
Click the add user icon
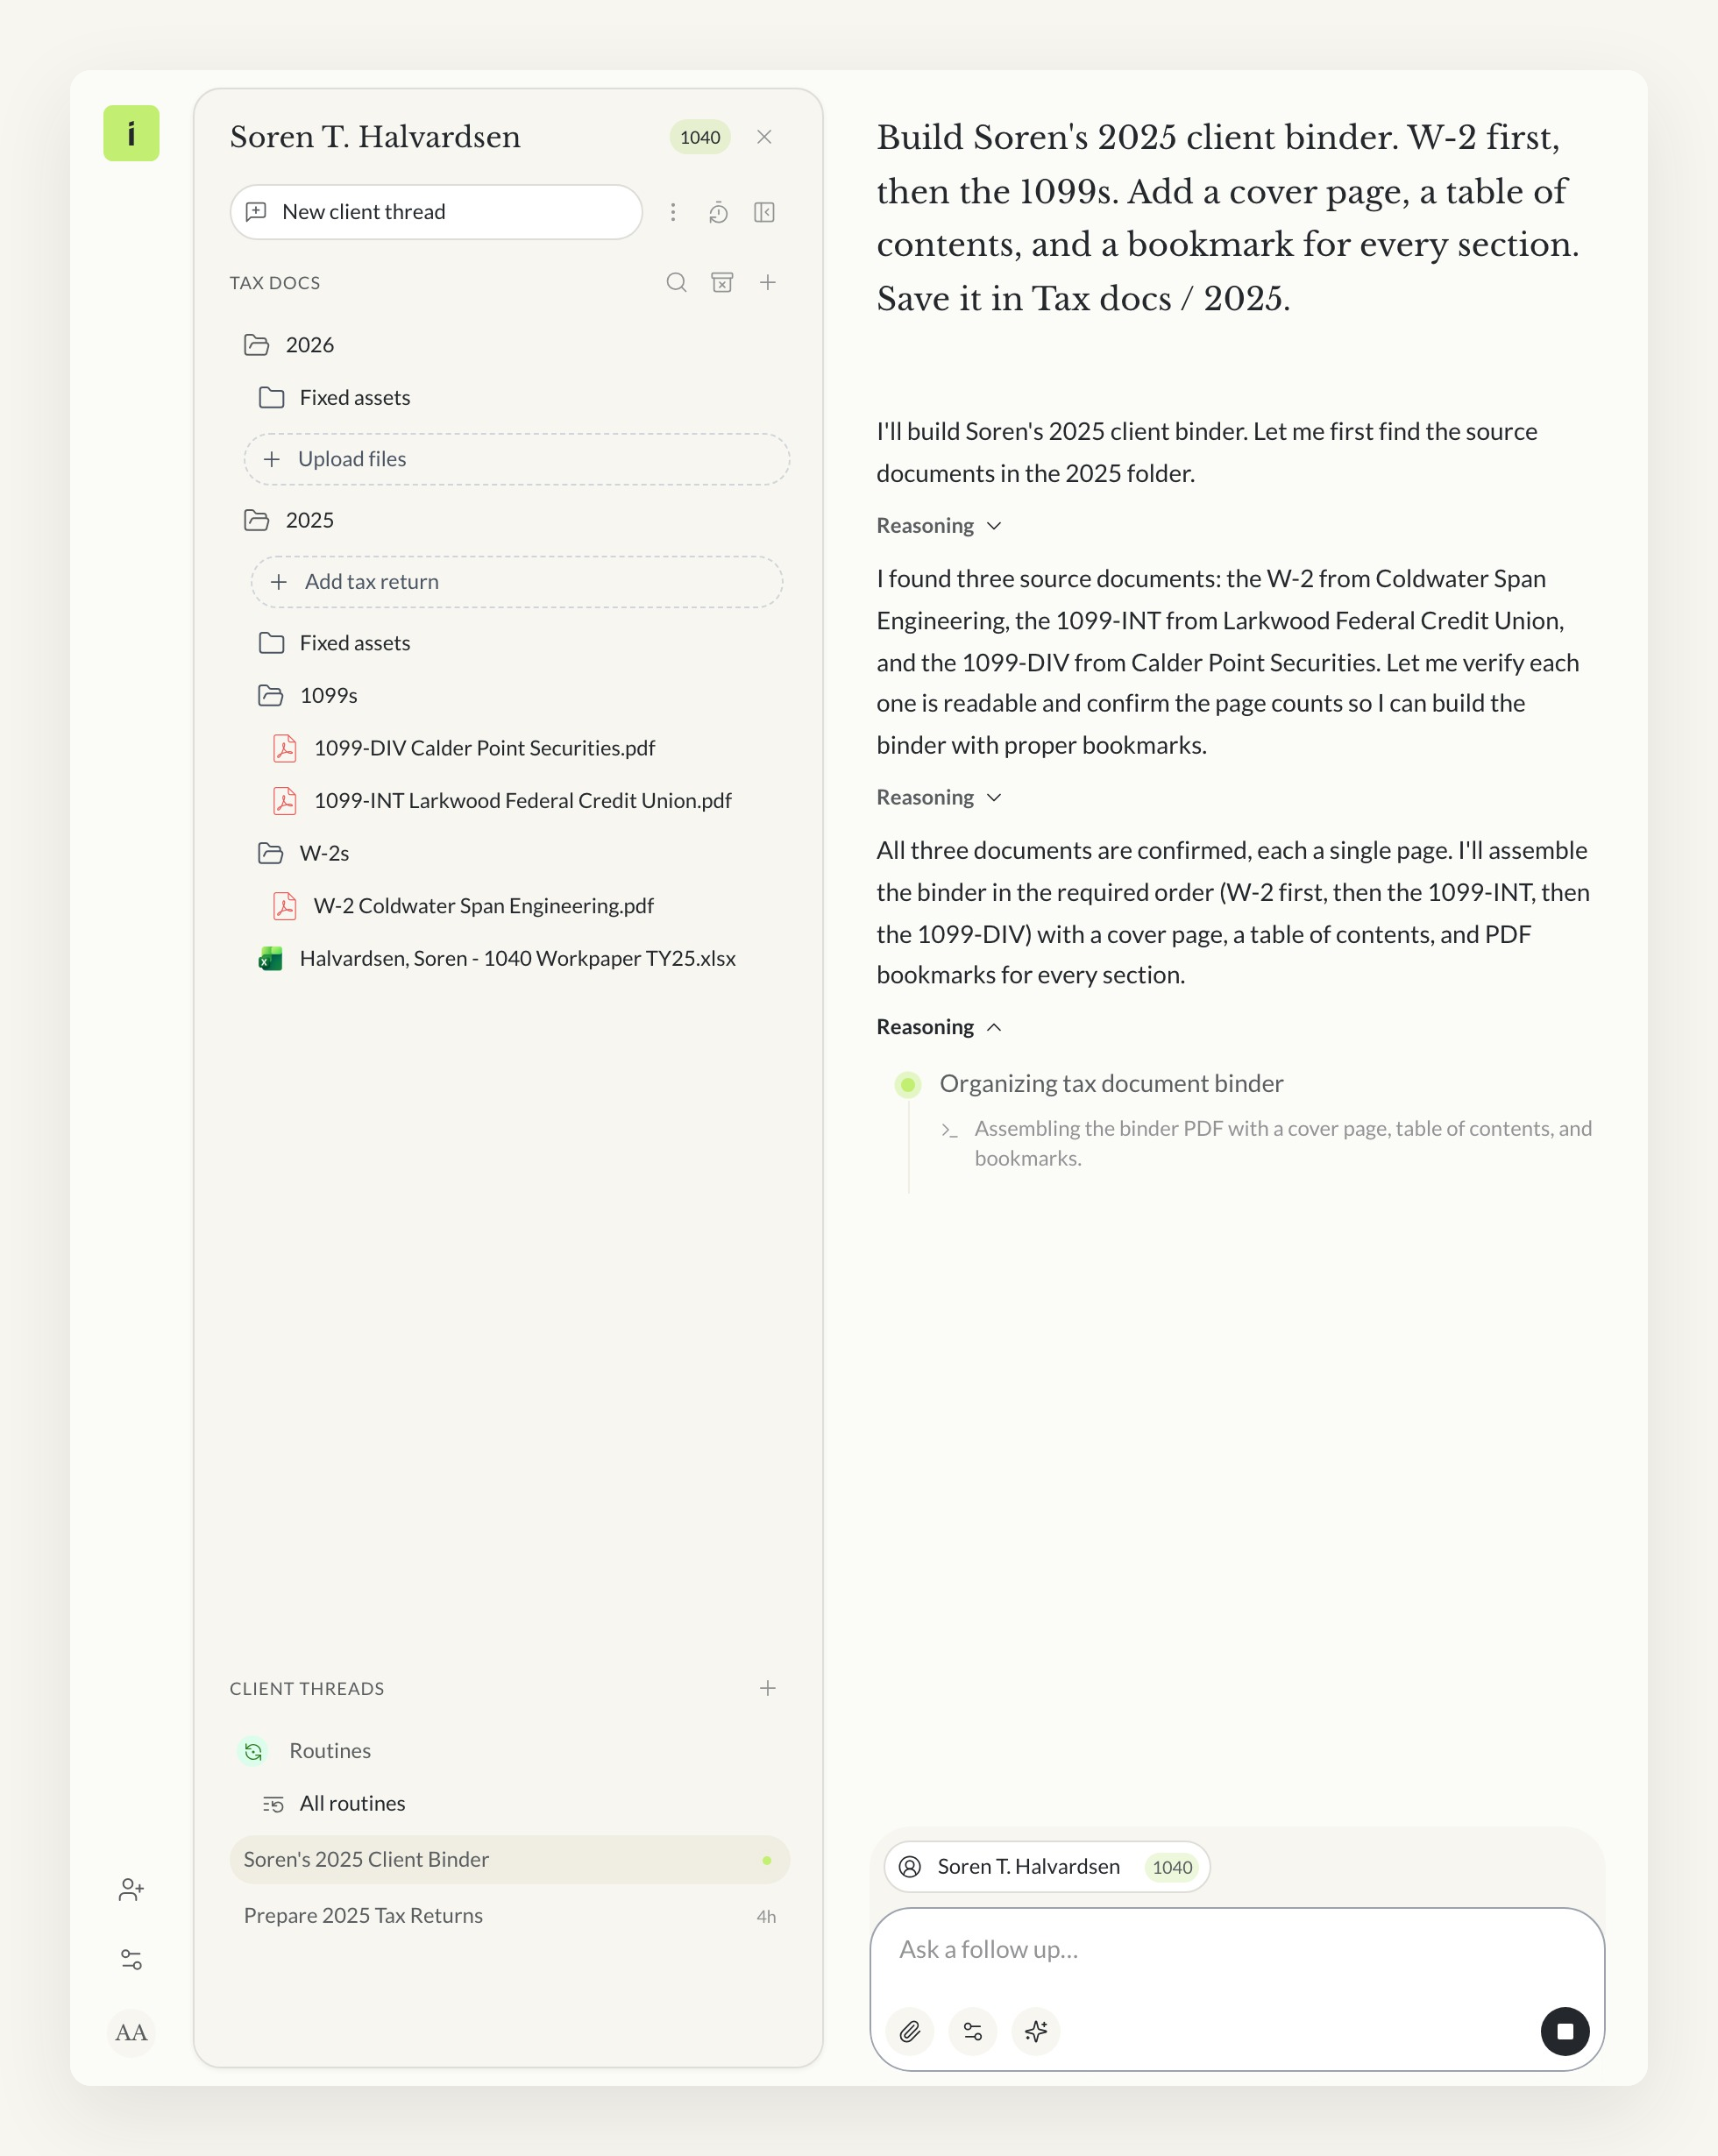(x=131, y=1890)
